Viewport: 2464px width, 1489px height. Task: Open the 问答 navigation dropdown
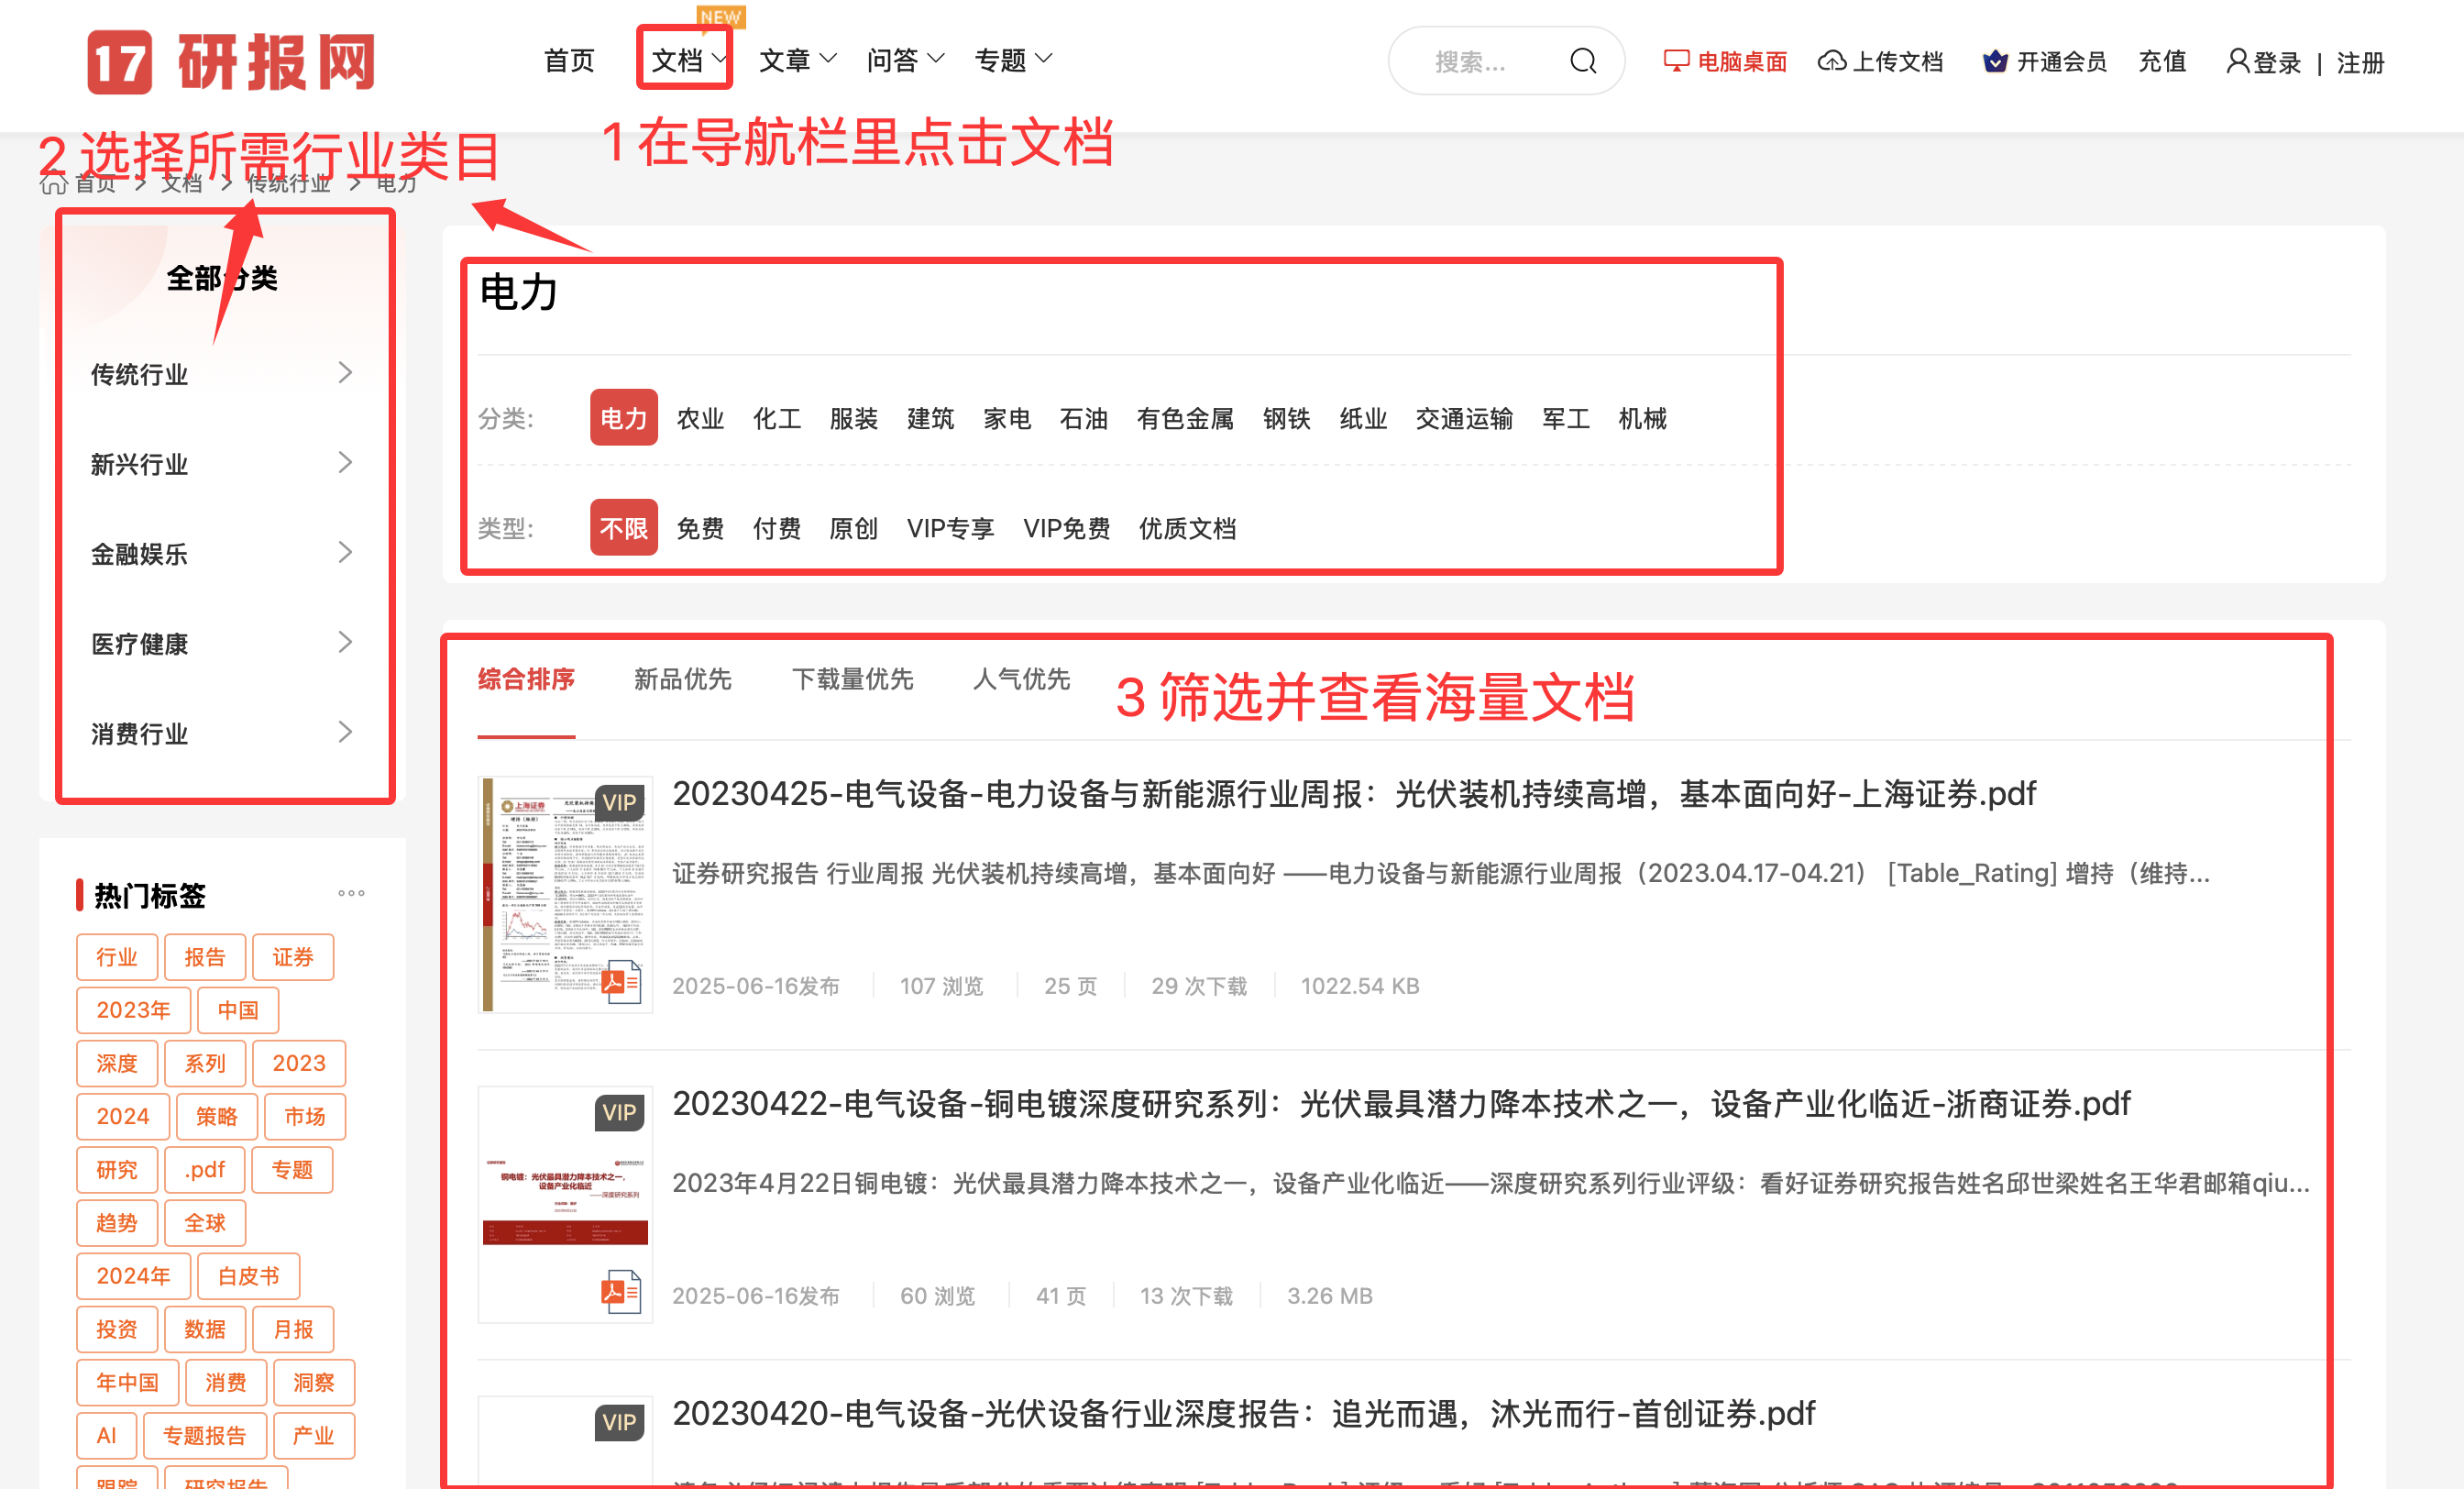(x=905, y=60)
